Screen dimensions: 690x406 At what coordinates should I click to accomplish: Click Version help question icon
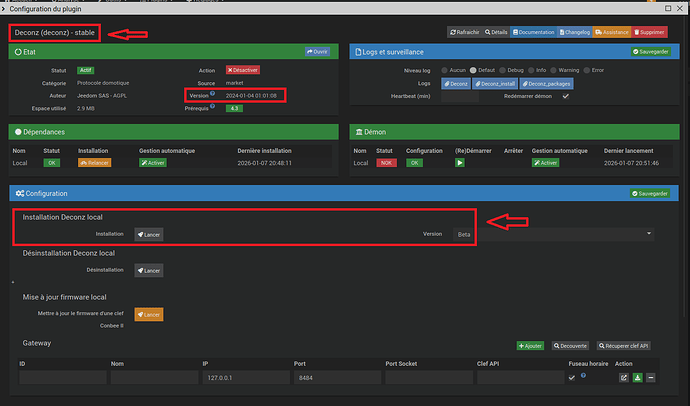(x=213, y=93)
